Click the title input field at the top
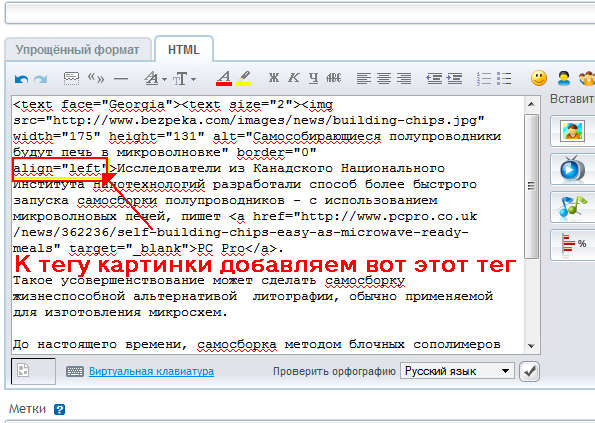The width and height of the screenshot is (595, 423). click(x=300, y=13)
